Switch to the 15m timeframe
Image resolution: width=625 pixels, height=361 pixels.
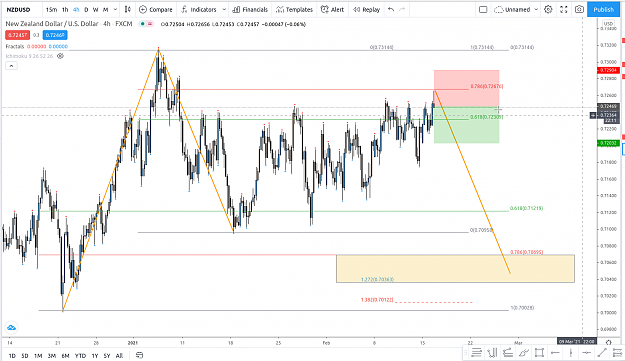(51, 10)
